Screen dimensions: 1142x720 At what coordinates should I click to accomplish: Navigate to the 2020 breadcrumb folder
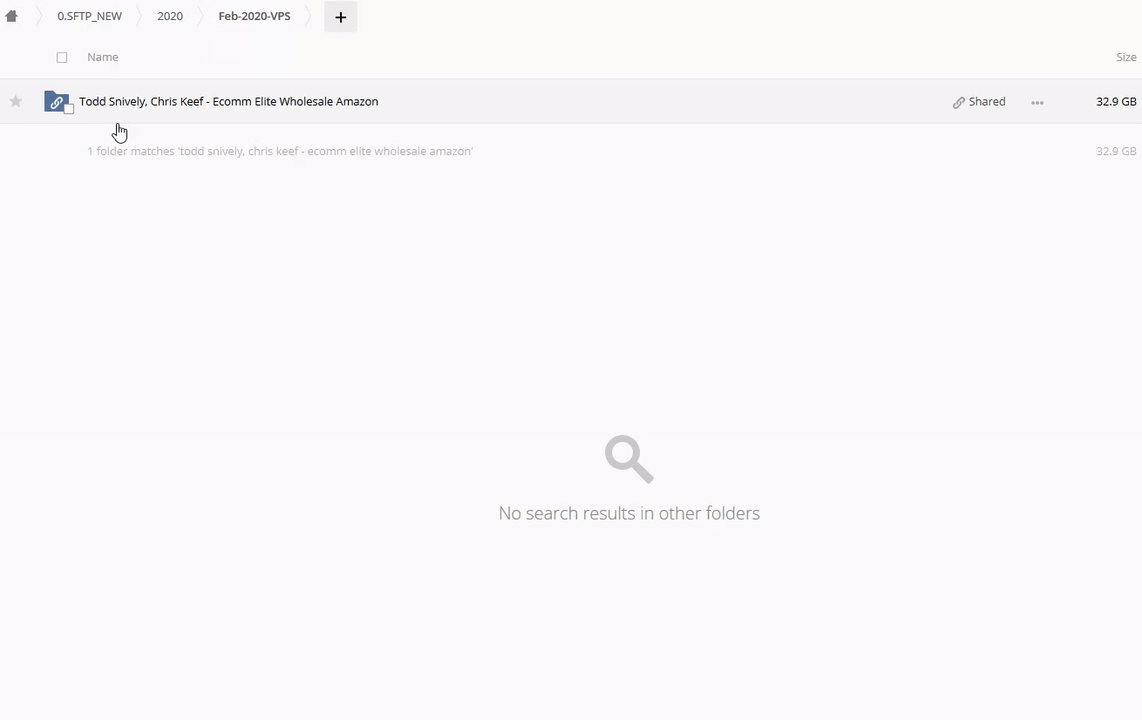pyautogui.click(x=170, y=16)
